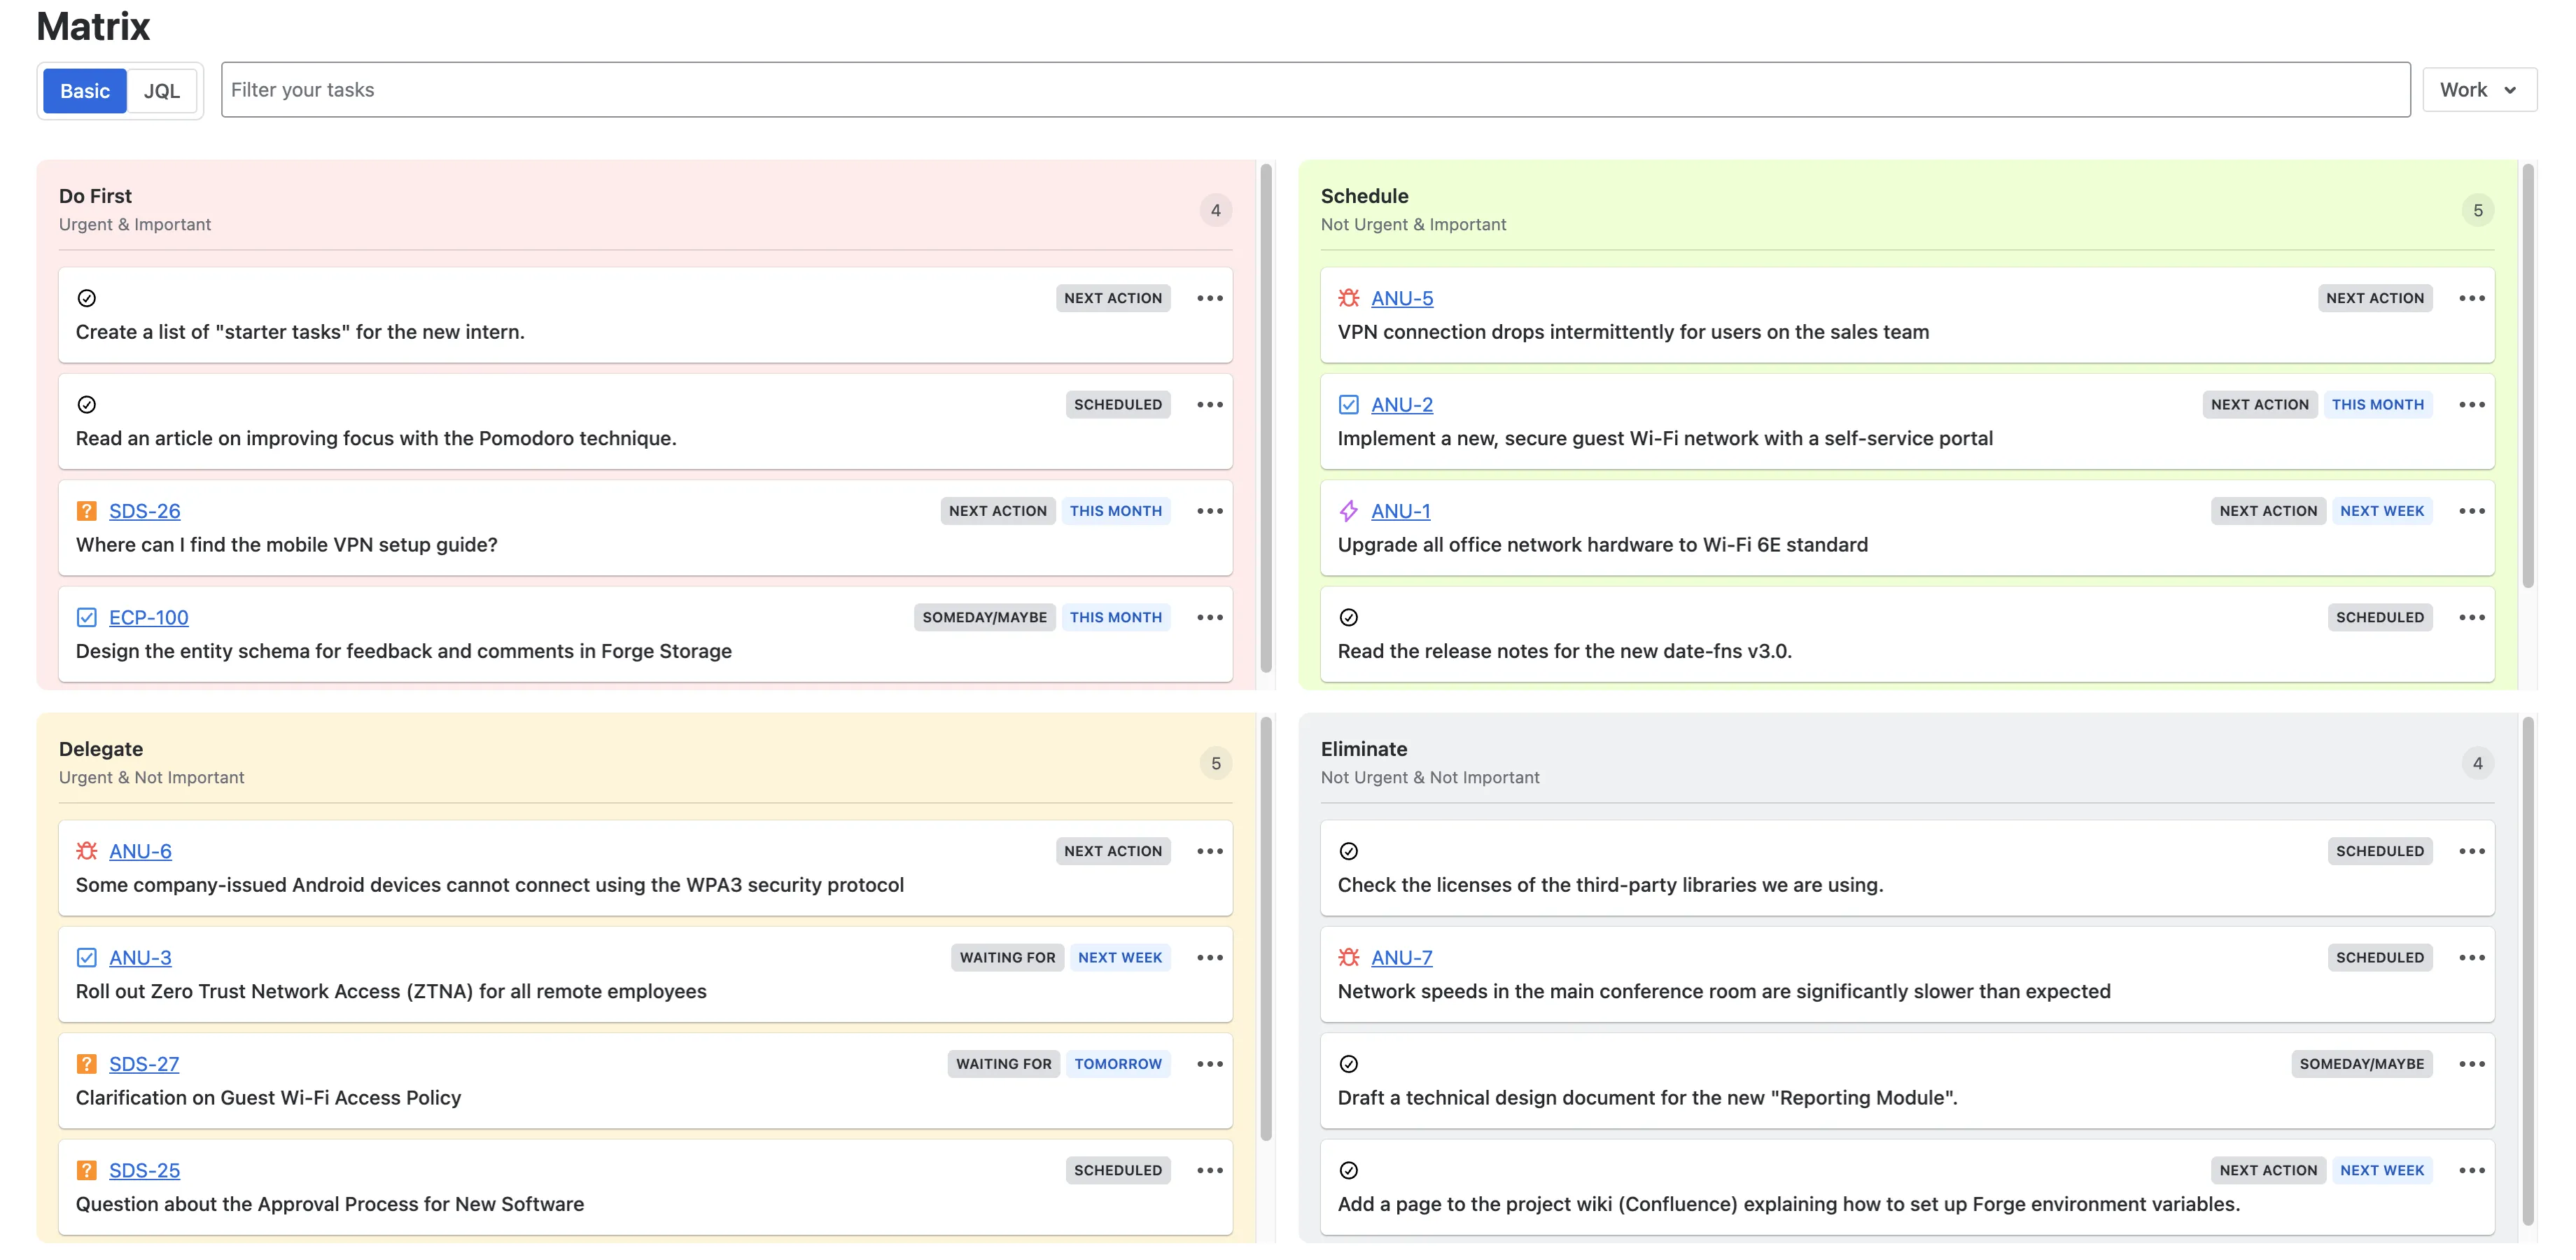This screenshot has height=1260, width=2576.
Task: Click the orange question icon beside SDS-26
Action: 87,511
